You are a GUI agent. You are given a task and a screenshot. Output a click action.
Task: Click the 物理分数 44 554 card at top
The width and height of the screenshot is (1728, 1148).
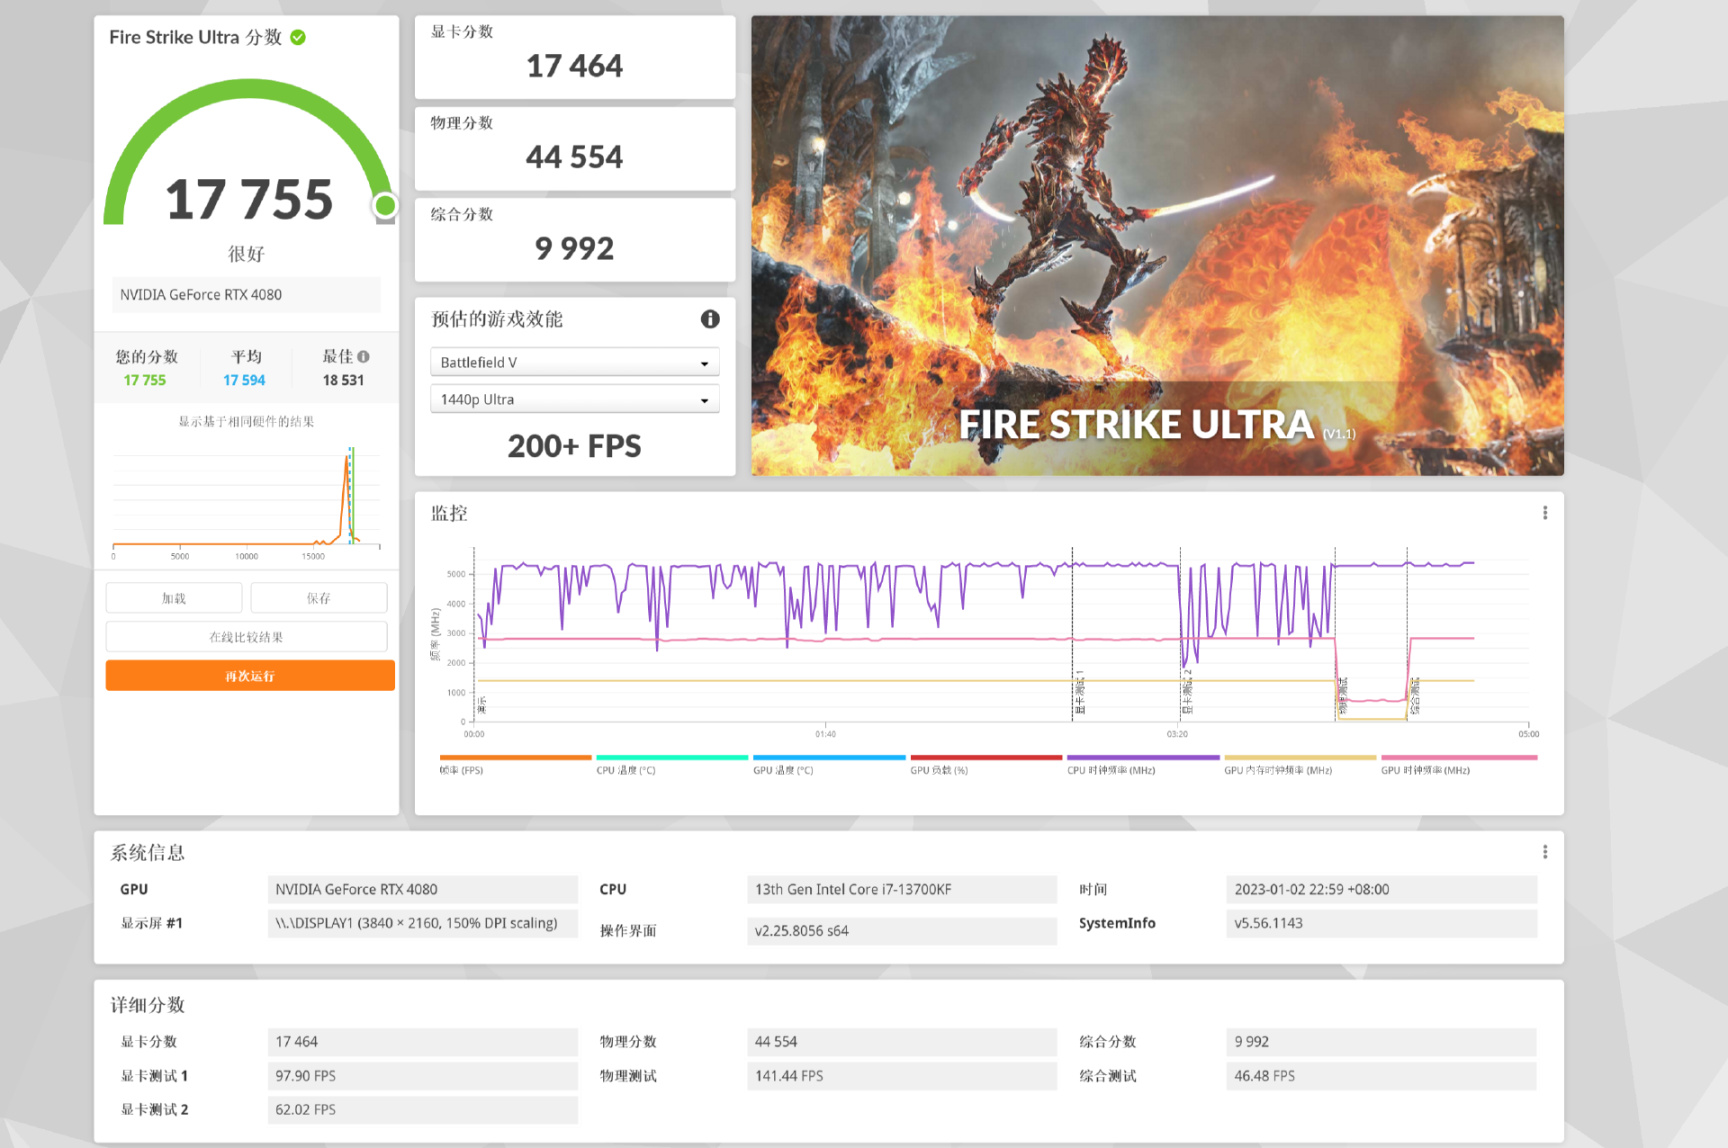[x=575, y=148]
